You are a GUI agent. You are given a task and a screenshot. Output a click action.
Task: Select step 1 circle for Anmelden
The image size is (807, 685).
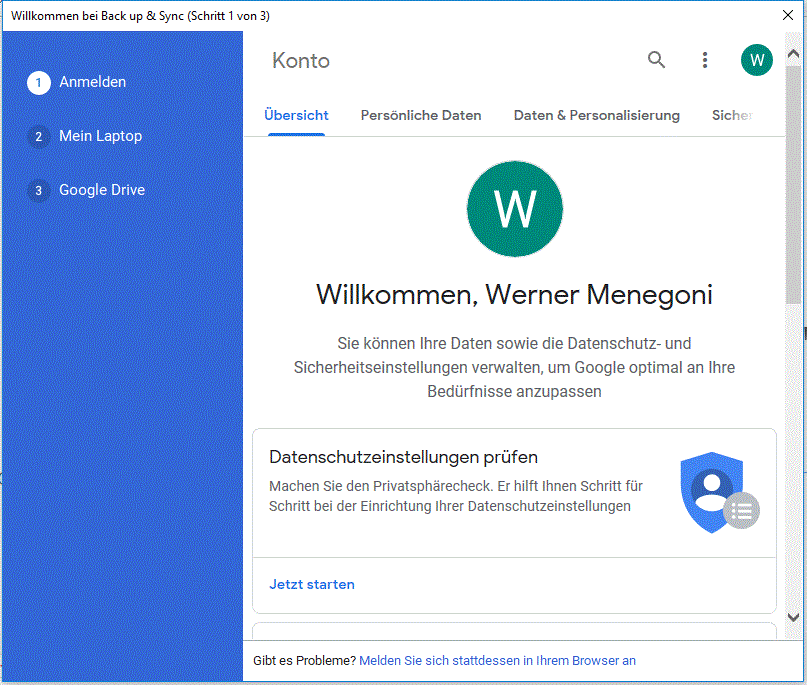coord(39,82)
